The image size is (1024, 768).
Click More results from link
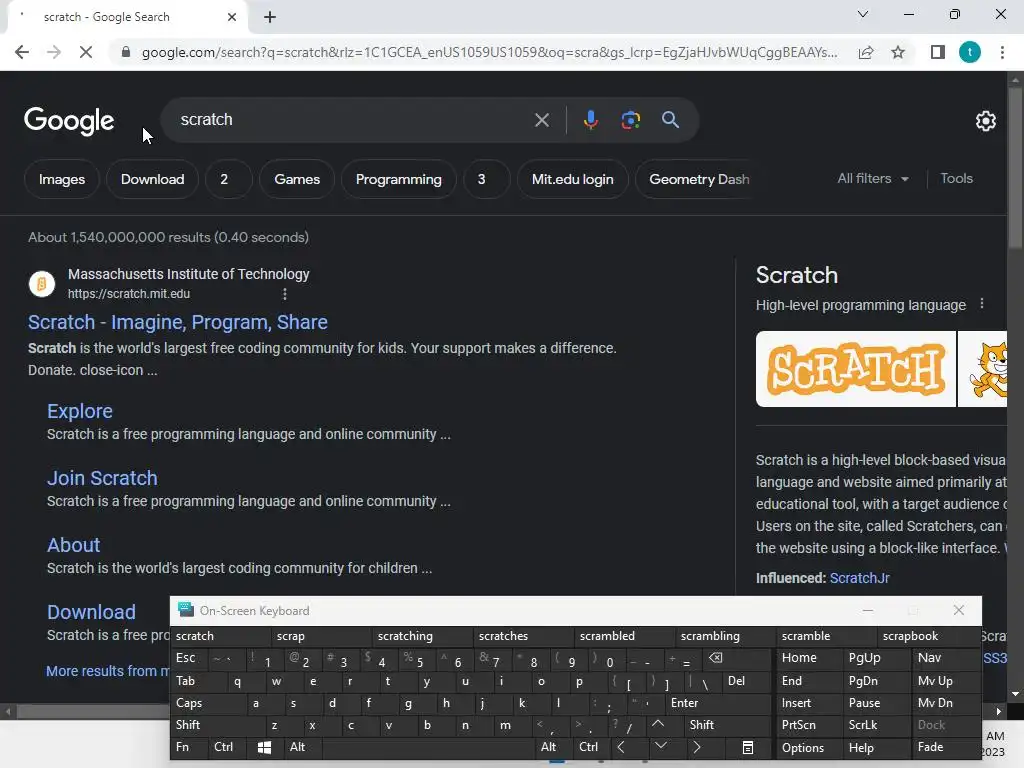tap(108, 671)
